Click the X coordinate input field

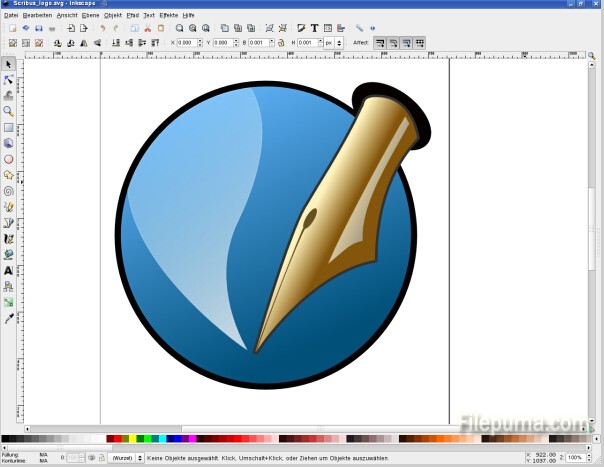189,43
